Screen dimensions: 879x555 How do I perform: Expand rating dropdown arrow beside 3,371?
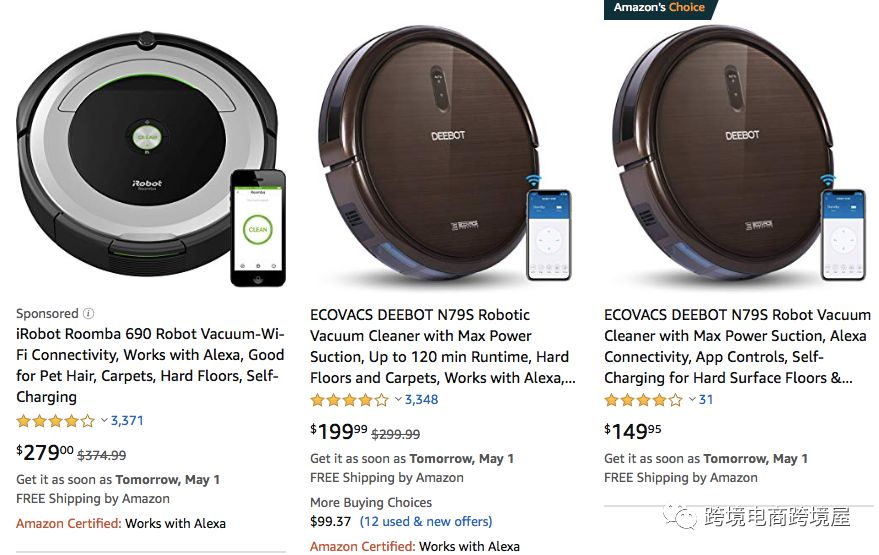[x=104, y=421]
